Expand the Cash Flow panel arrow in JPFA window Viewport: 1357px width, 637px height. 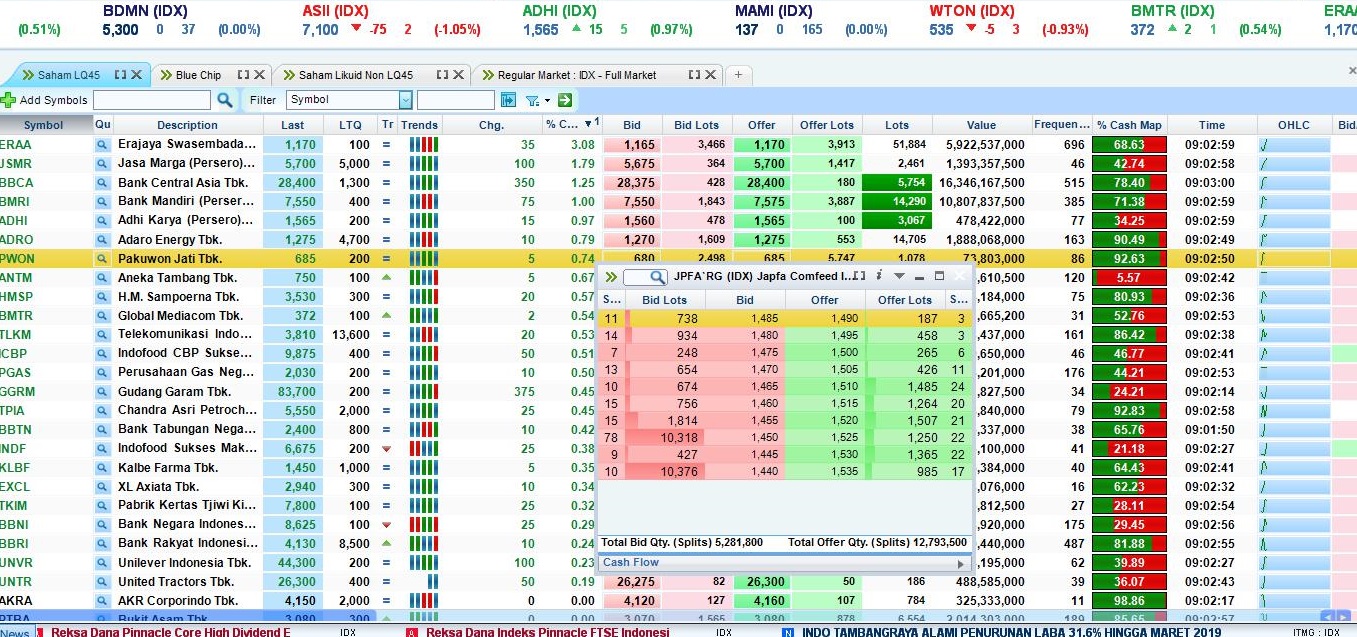(x=961, y=563)
